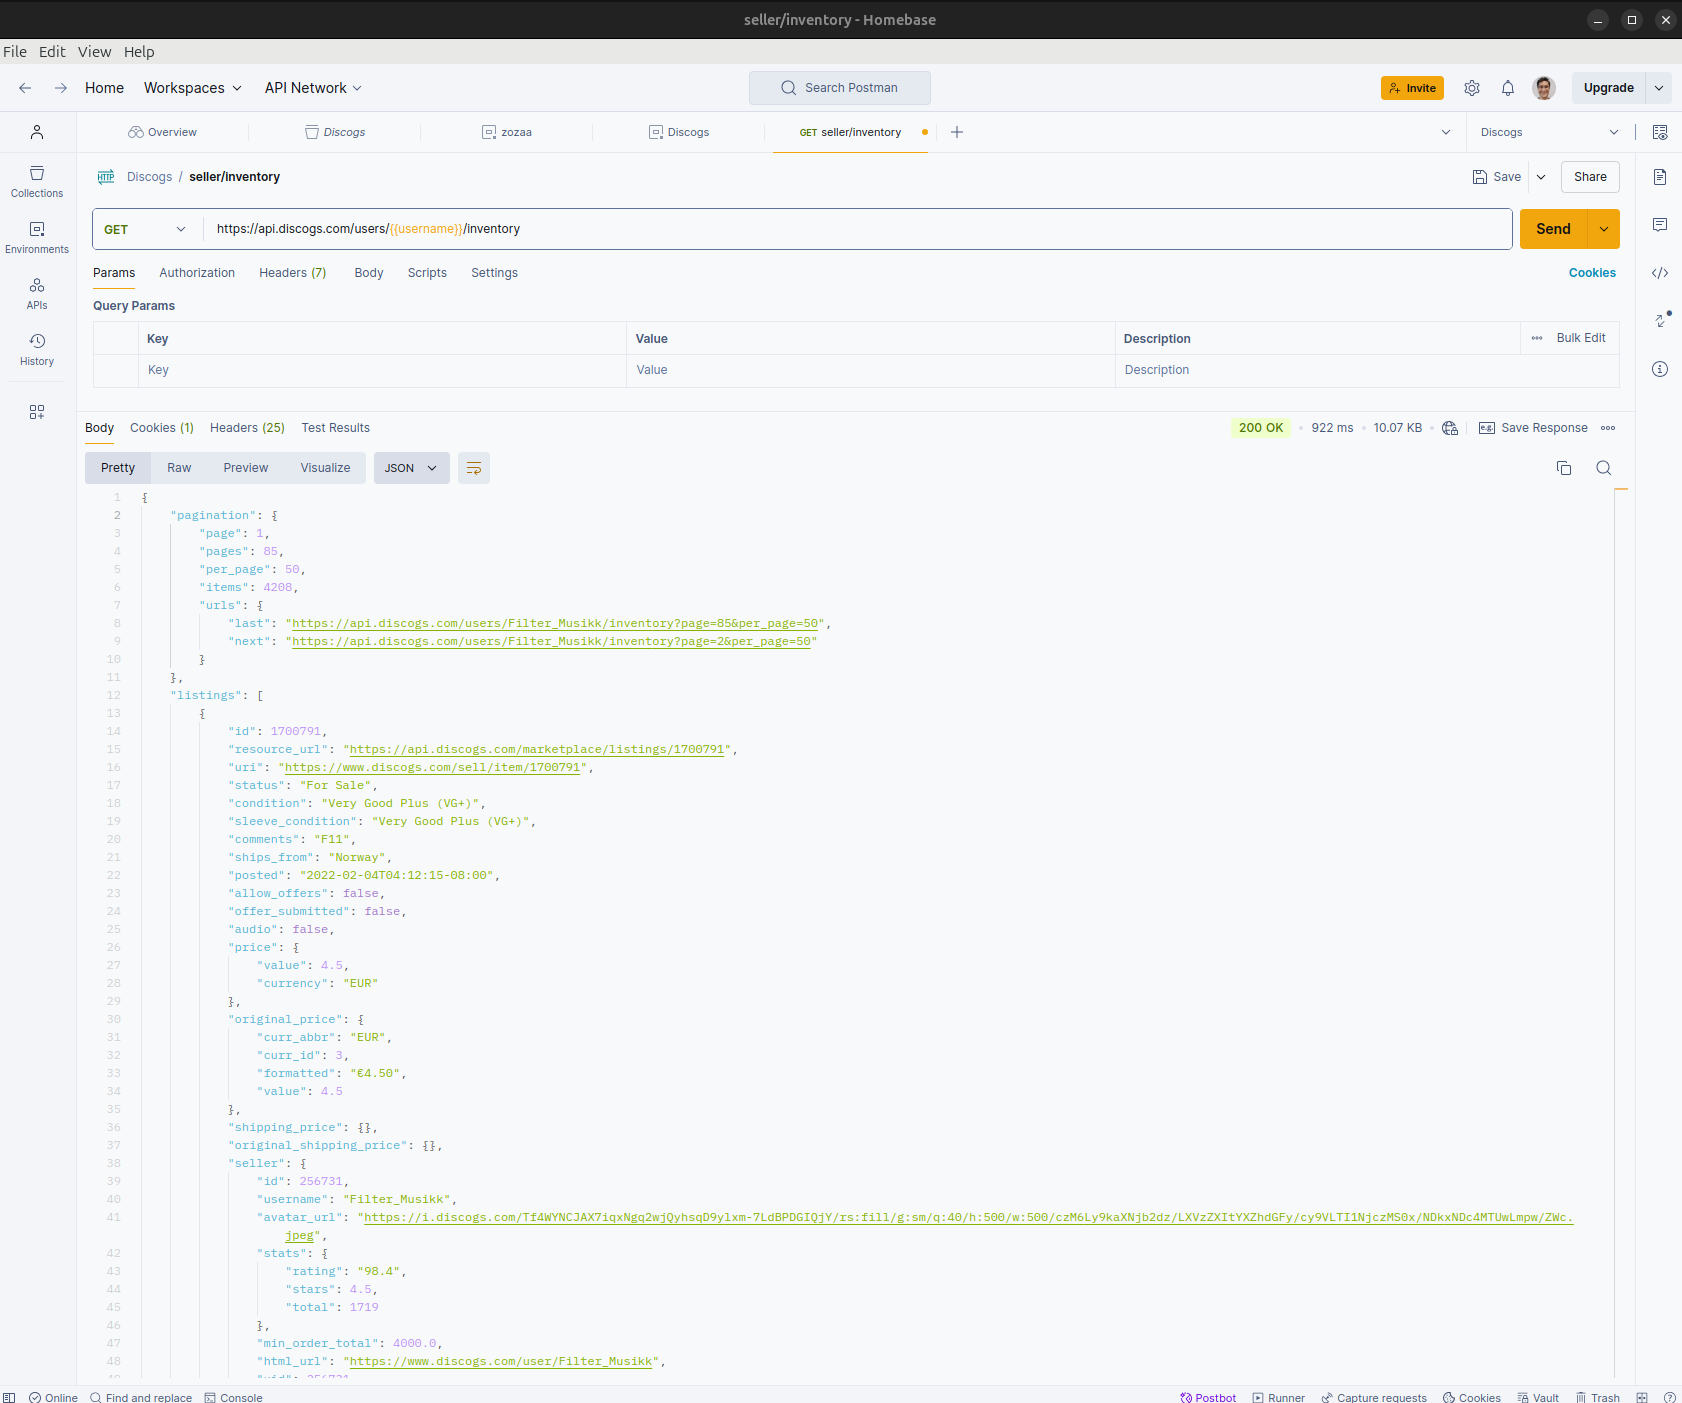Click the Invite button
The height and width of the screenshot is (1403, 1682).
point(1412,88)
